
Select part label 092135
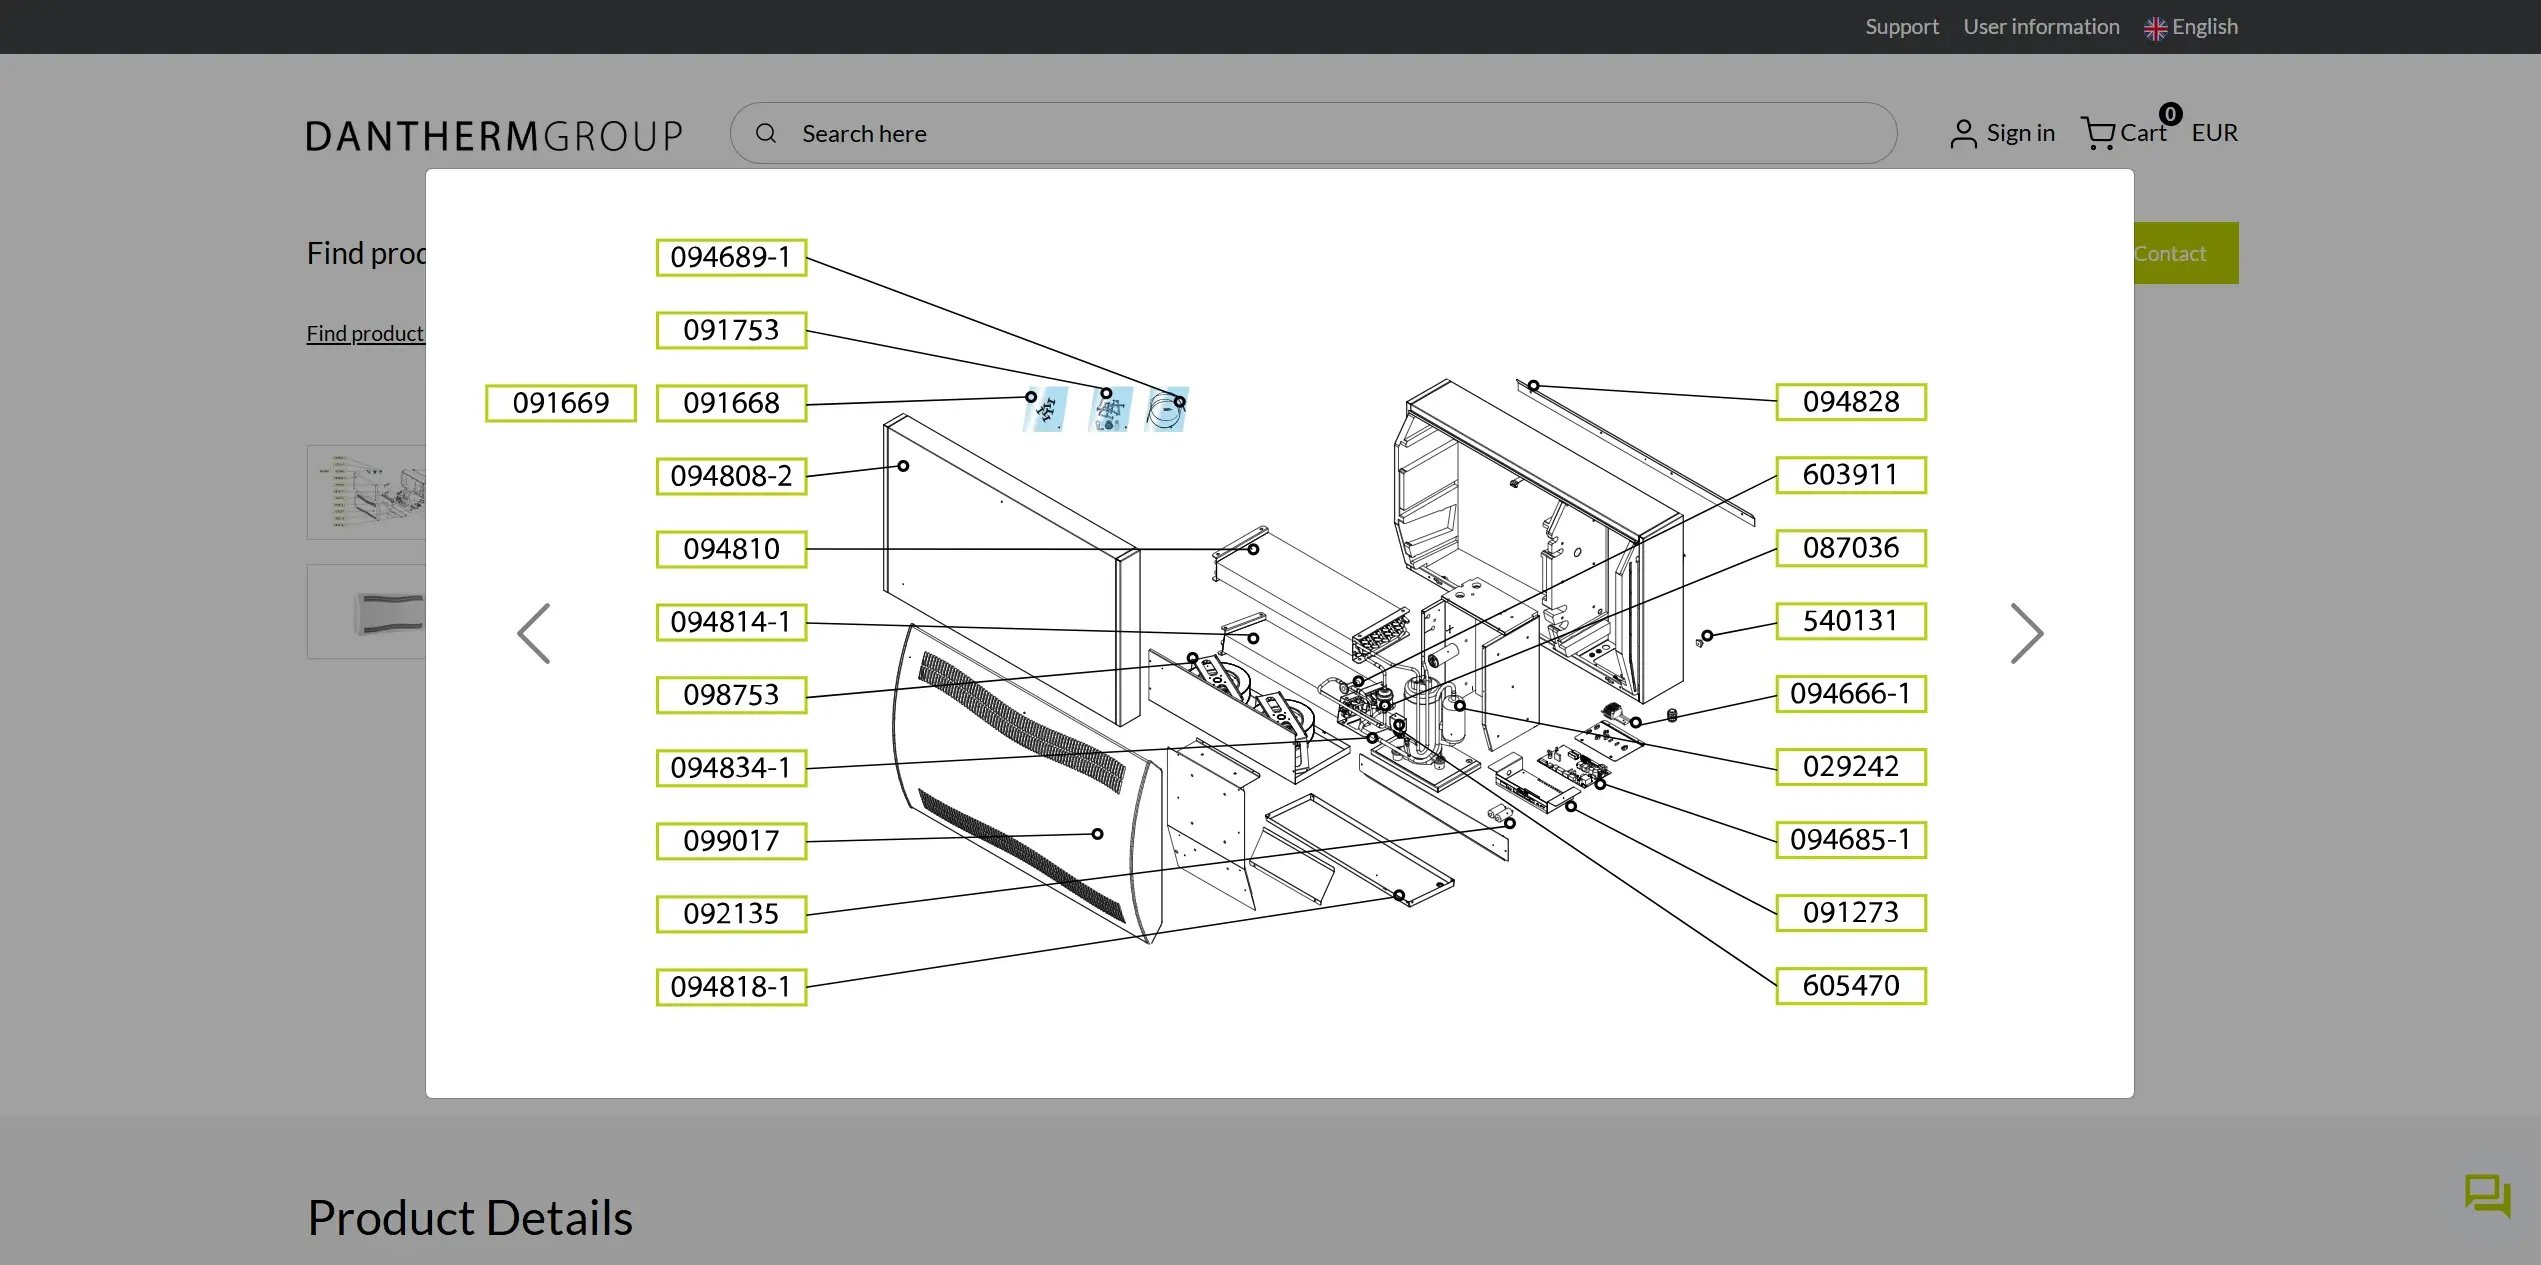(x=731, y=914)
